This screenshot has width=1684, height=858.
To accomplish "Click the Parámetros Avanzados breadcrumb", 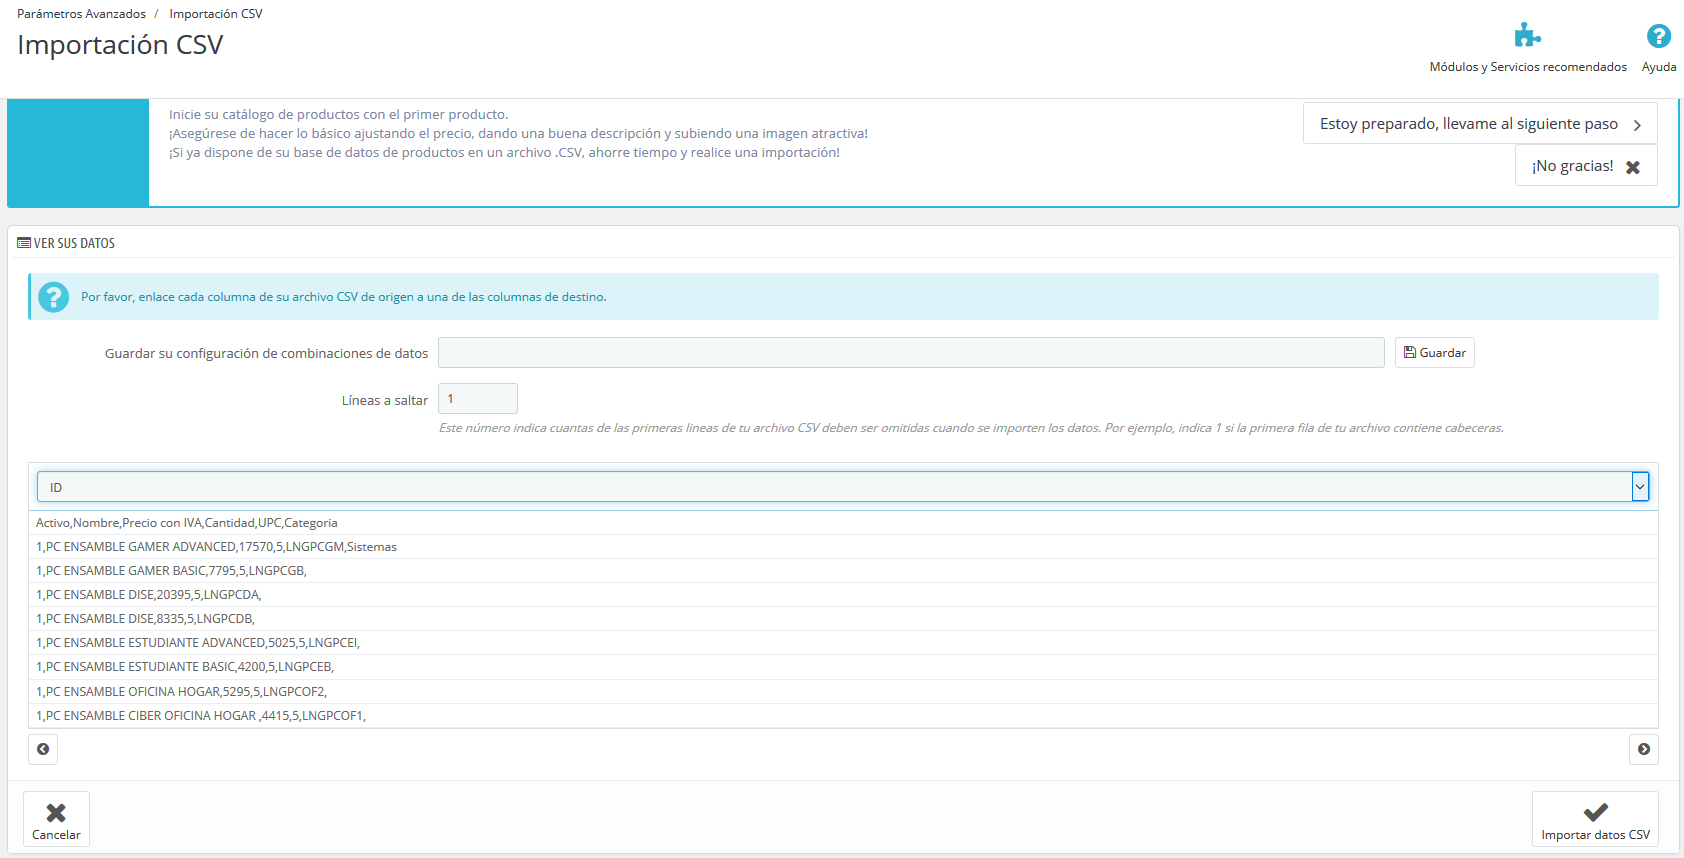I will [x=81, y=14].
